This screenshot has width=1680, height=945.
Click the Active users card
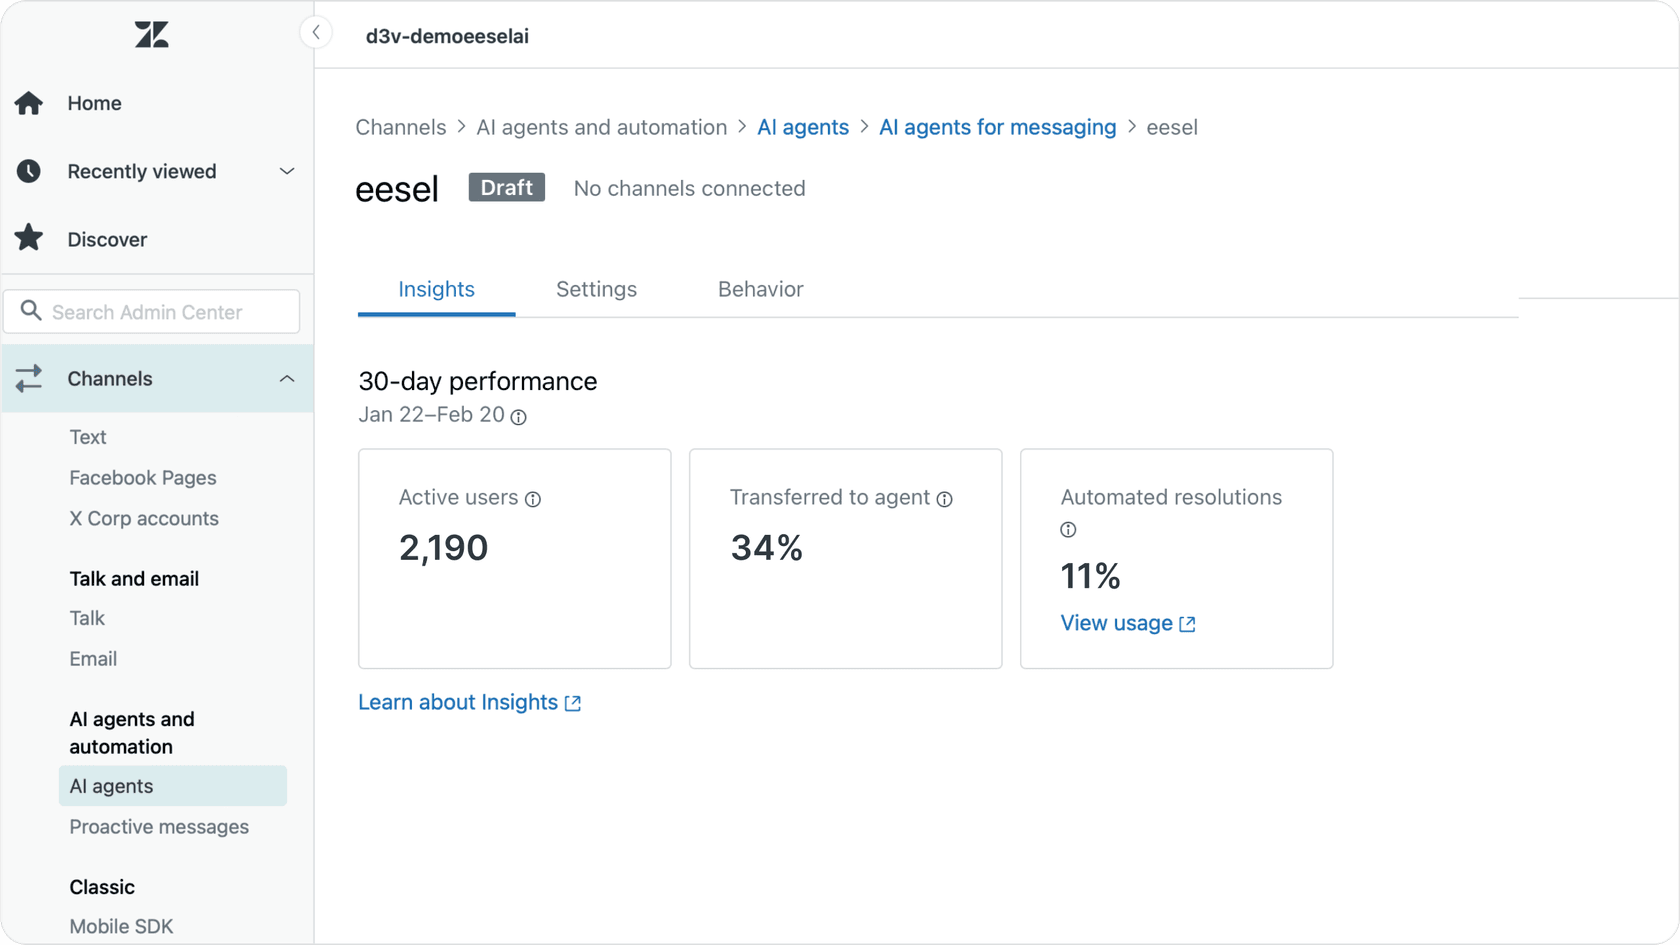click(515, 559)
